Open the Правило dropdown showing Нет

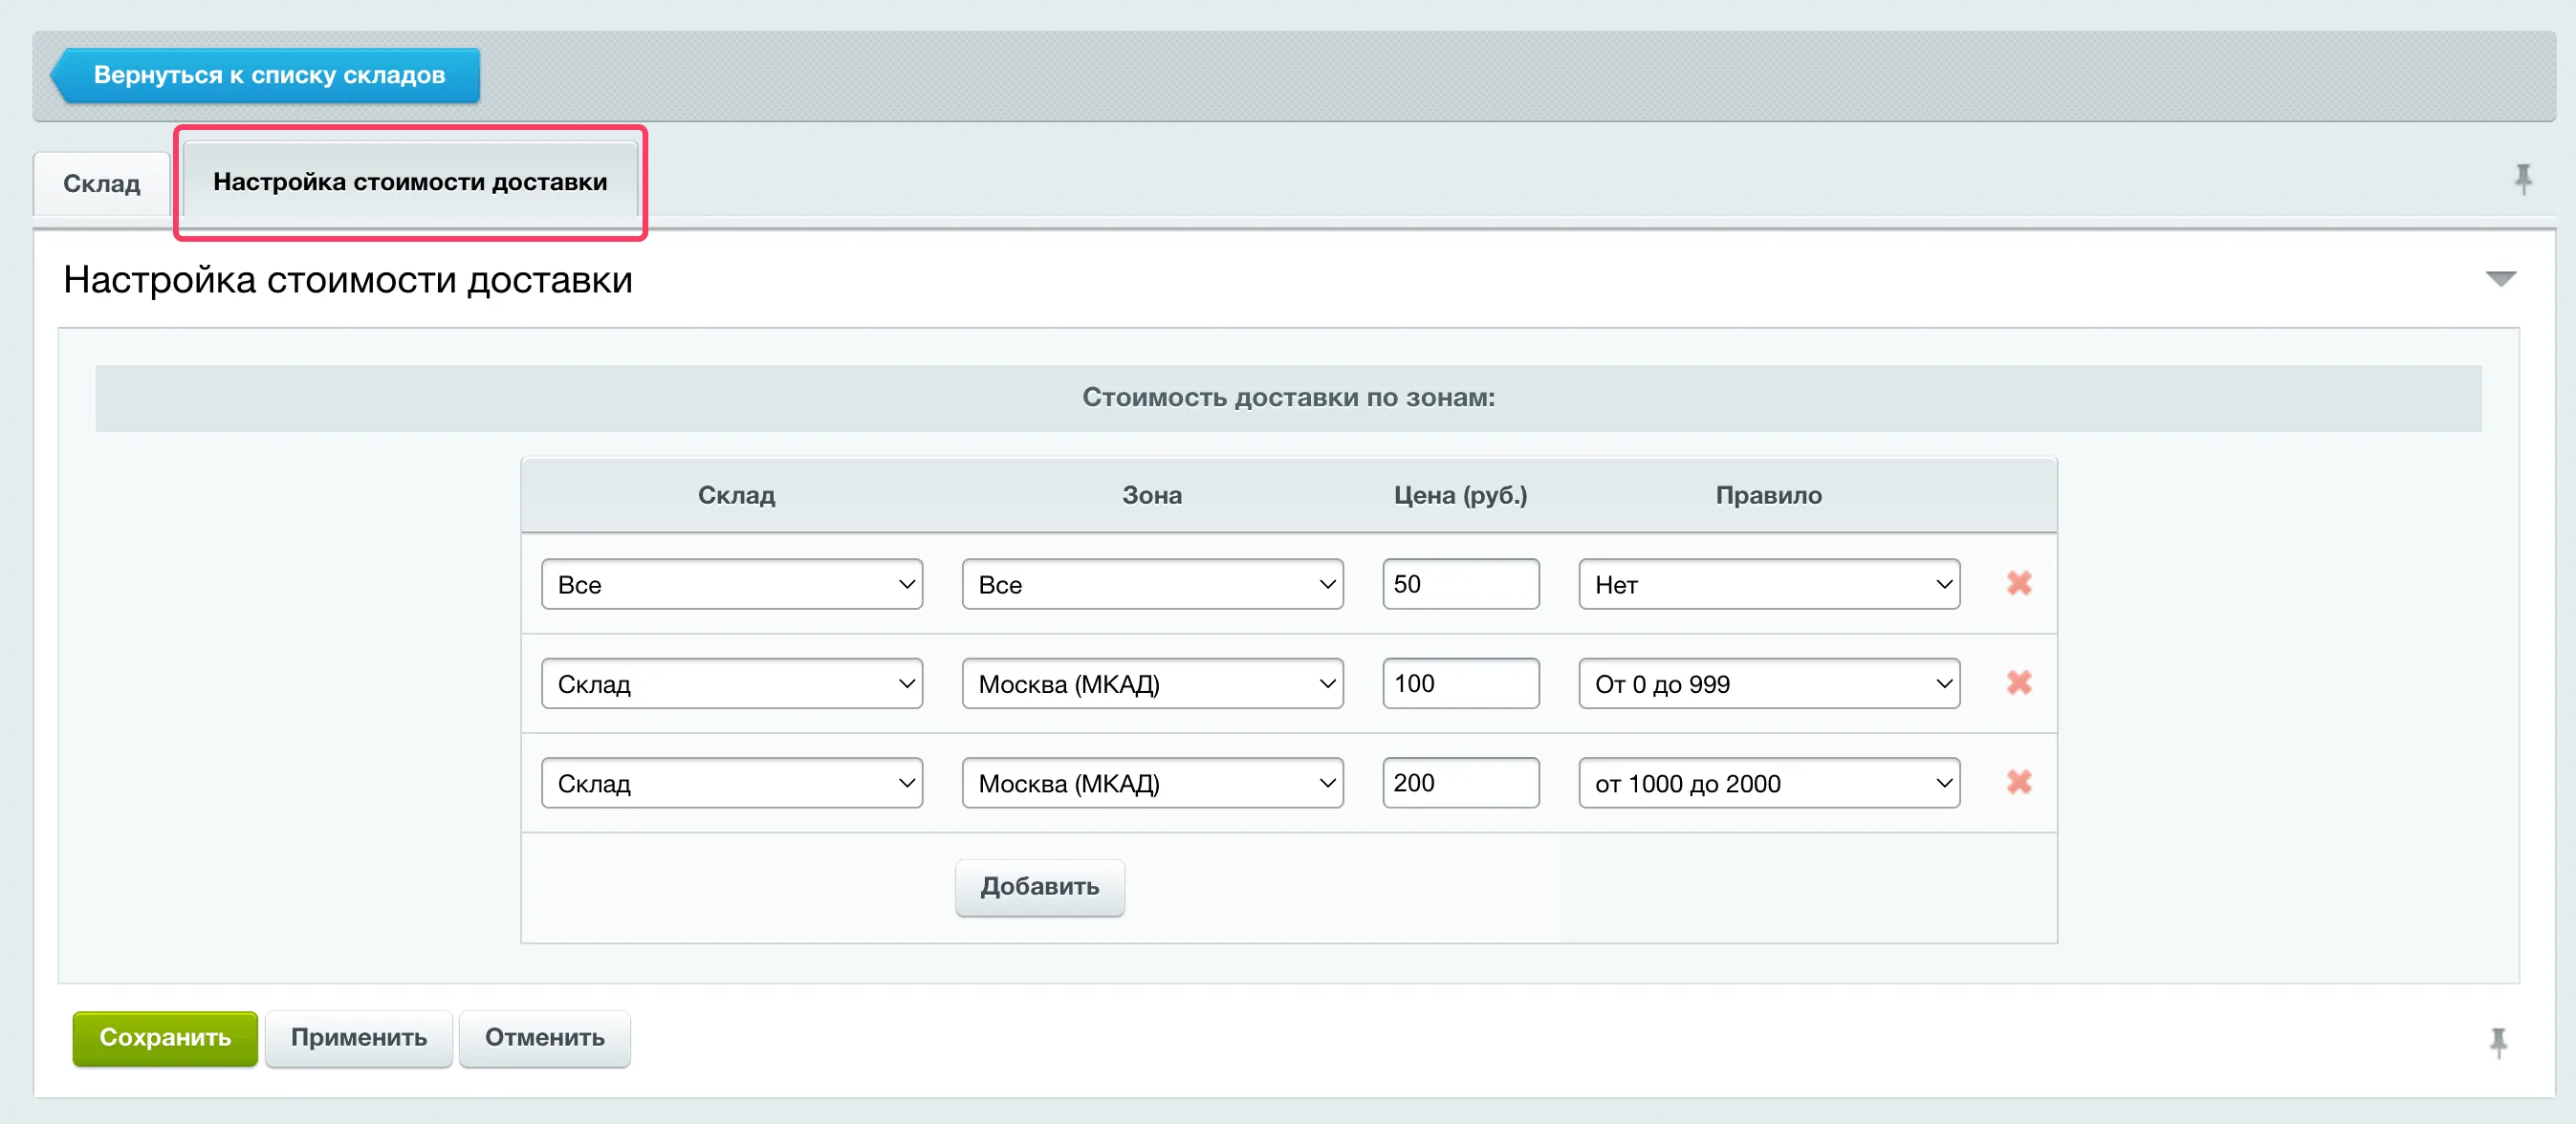pyautogui.click(x=1769, y=584)
